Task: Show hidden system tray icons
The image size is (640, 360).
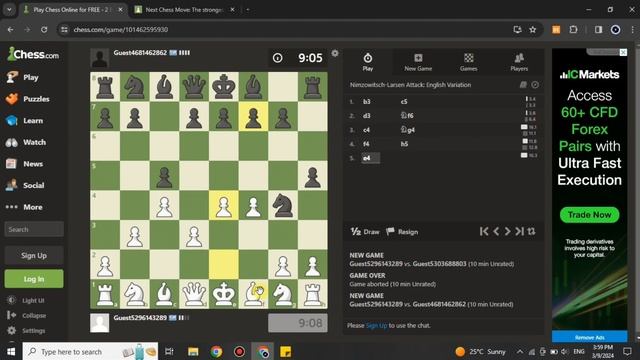Action: coord(520,351)
